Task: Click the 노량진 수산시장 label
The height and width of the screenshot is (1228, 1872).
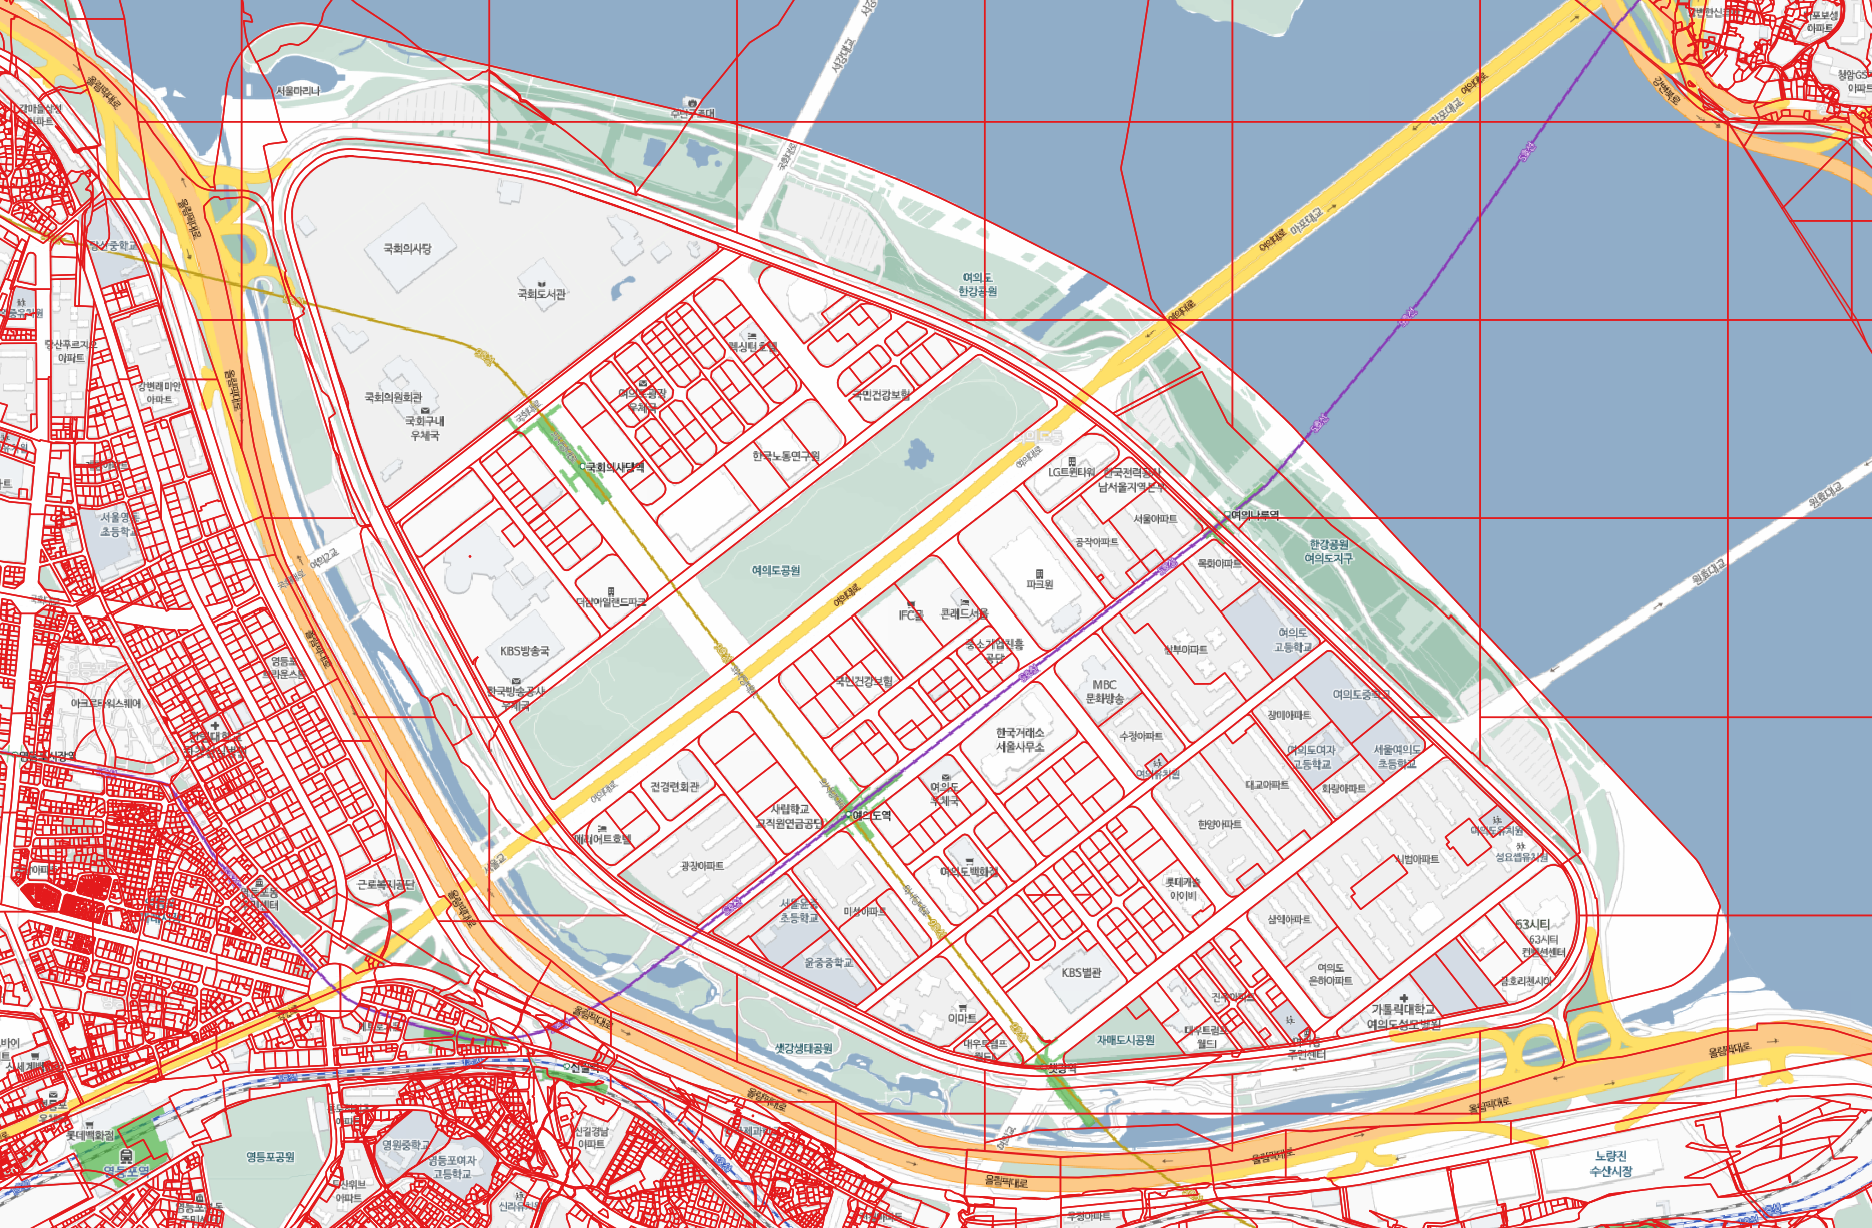Action: tap(1611, 1163)
